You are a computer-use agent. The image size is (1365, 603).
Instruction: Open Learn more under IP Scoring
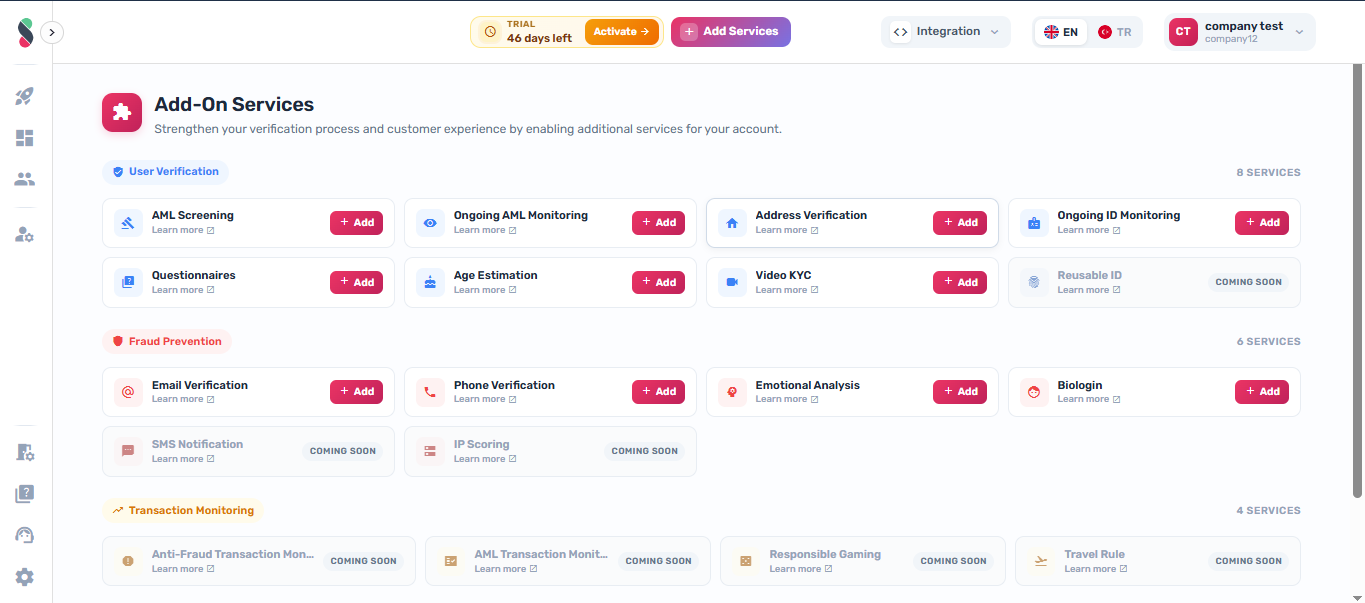tap(485, 459)
